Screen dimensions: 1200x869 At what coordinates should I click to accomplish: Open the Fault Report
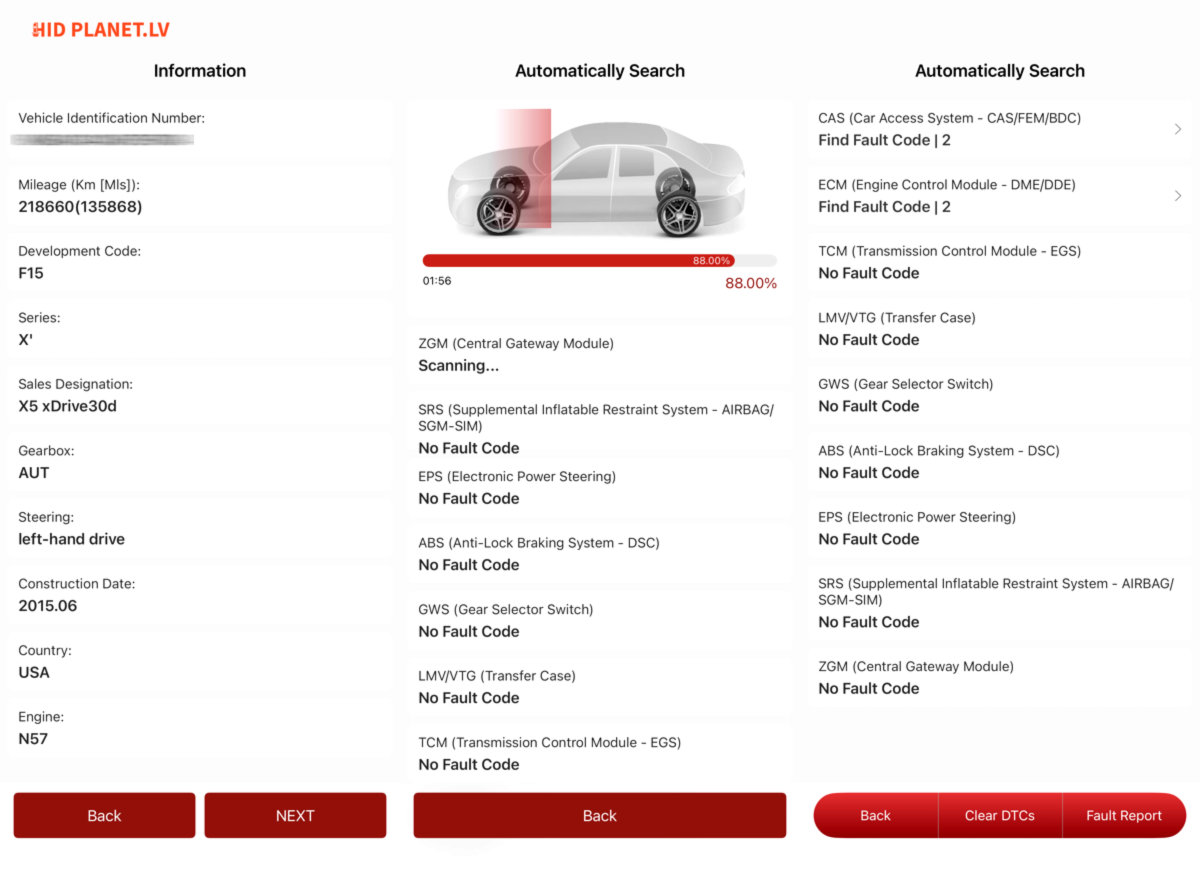click(x=1124, y=815)
